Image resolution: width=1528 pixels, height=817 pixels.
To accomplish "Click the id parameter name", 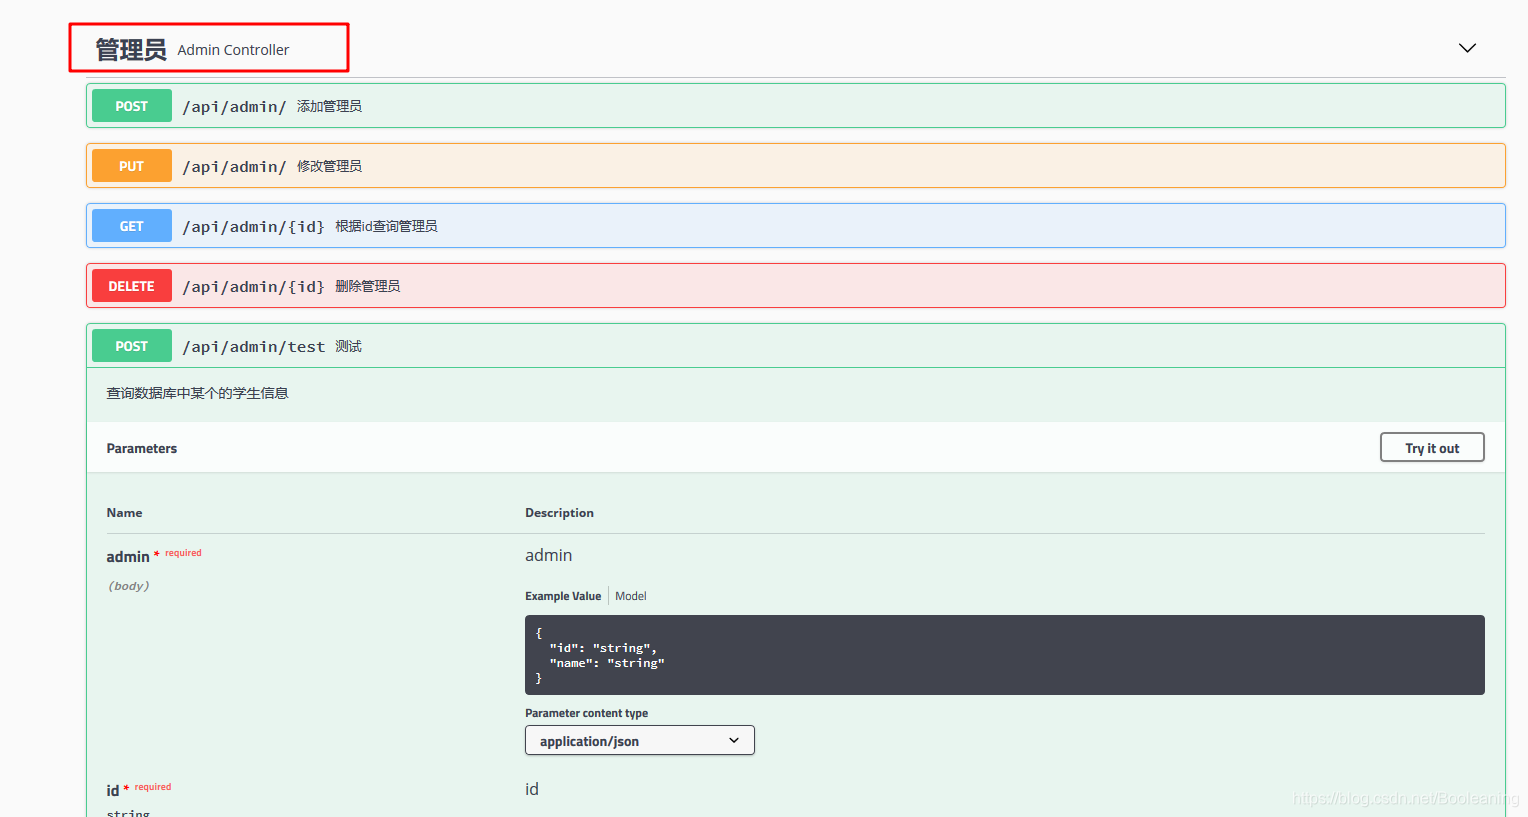I will (x=113, y=791).
